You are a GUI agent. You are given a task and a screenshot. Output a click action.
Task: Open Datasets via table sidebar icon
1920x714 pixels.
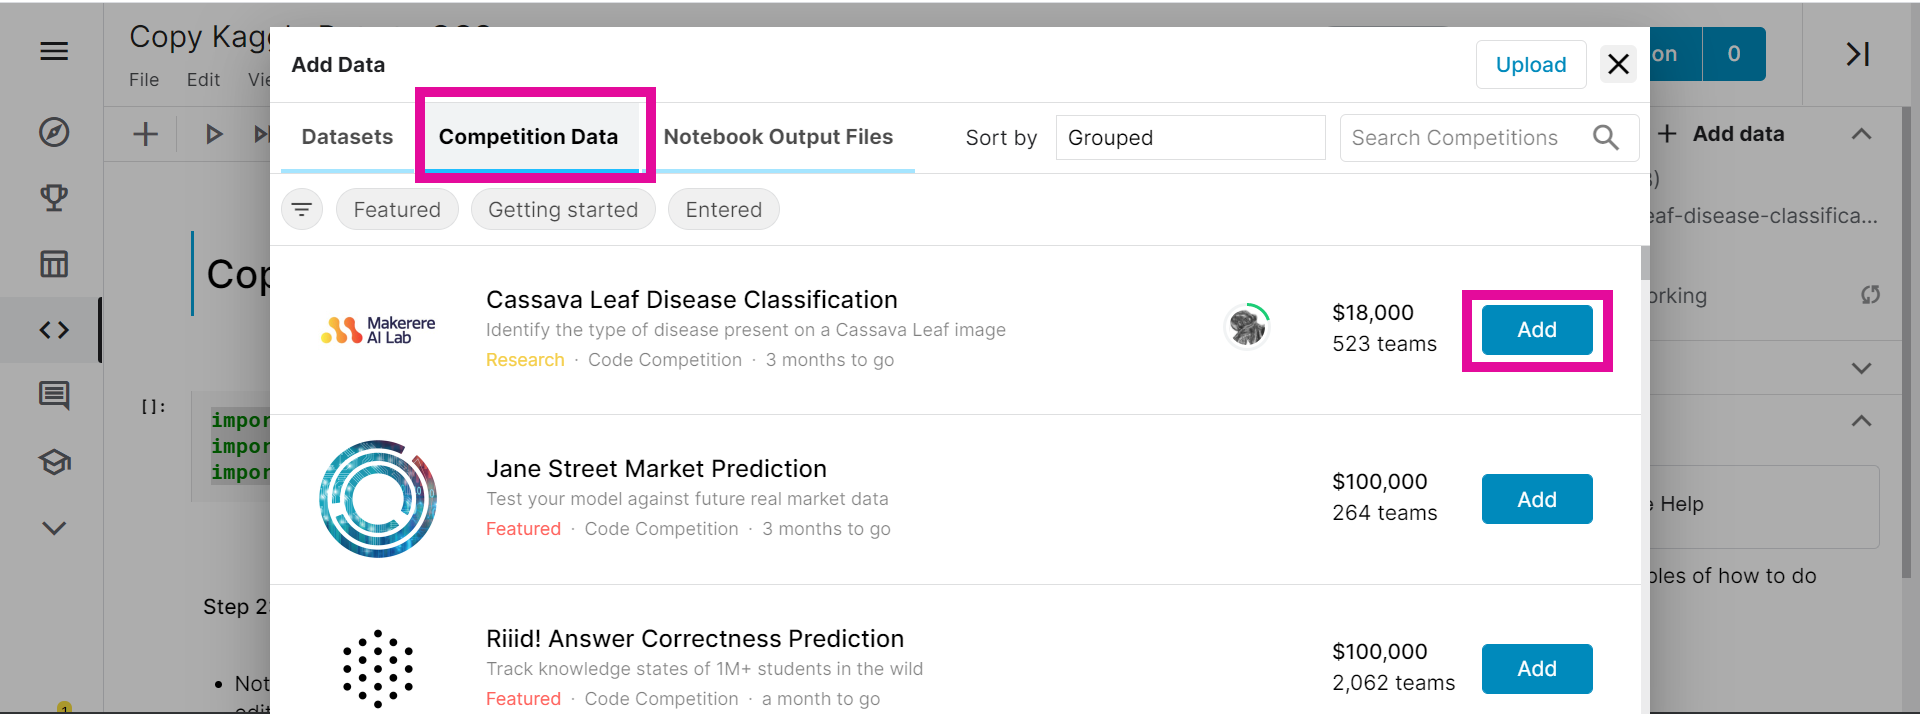pyautogui.click(x=54, y=264)
